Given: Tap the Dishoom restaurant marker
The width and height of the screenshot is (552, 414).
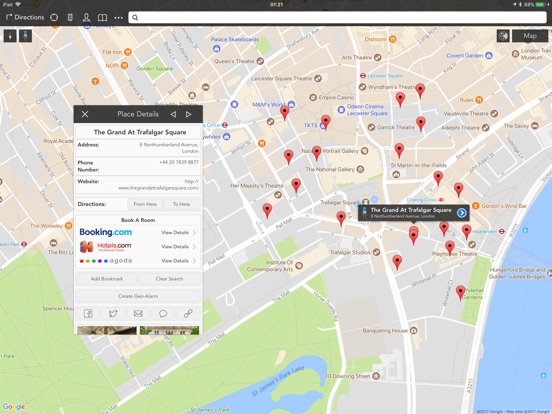Looking at the screenshot, I should pyautogui.click(x=393, y=39).
